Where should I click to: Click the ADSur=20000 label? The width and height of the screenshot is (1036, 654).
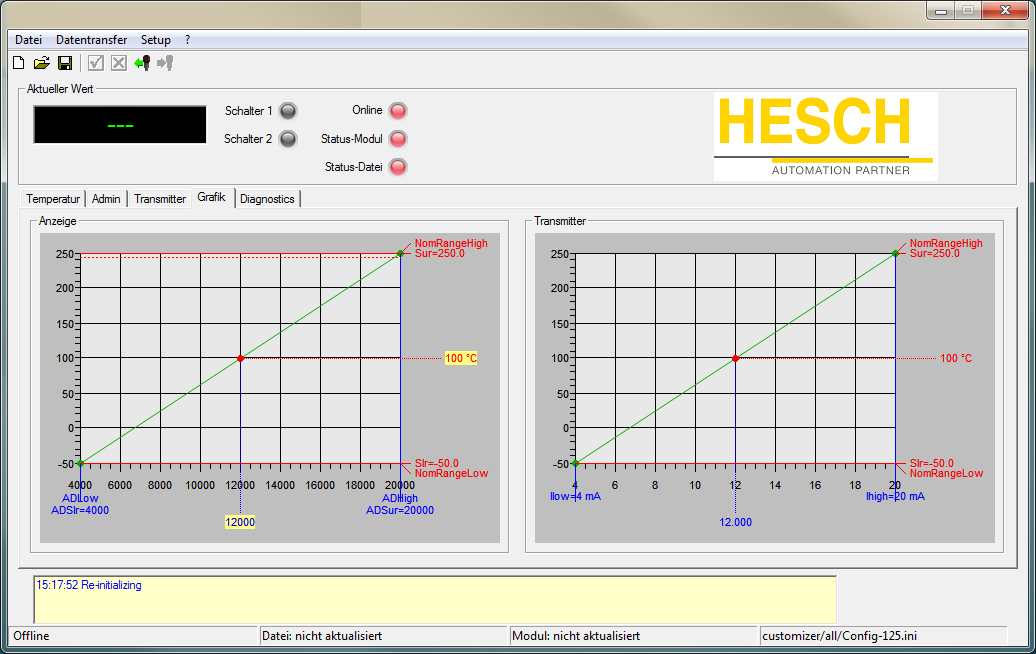(400, 510)
